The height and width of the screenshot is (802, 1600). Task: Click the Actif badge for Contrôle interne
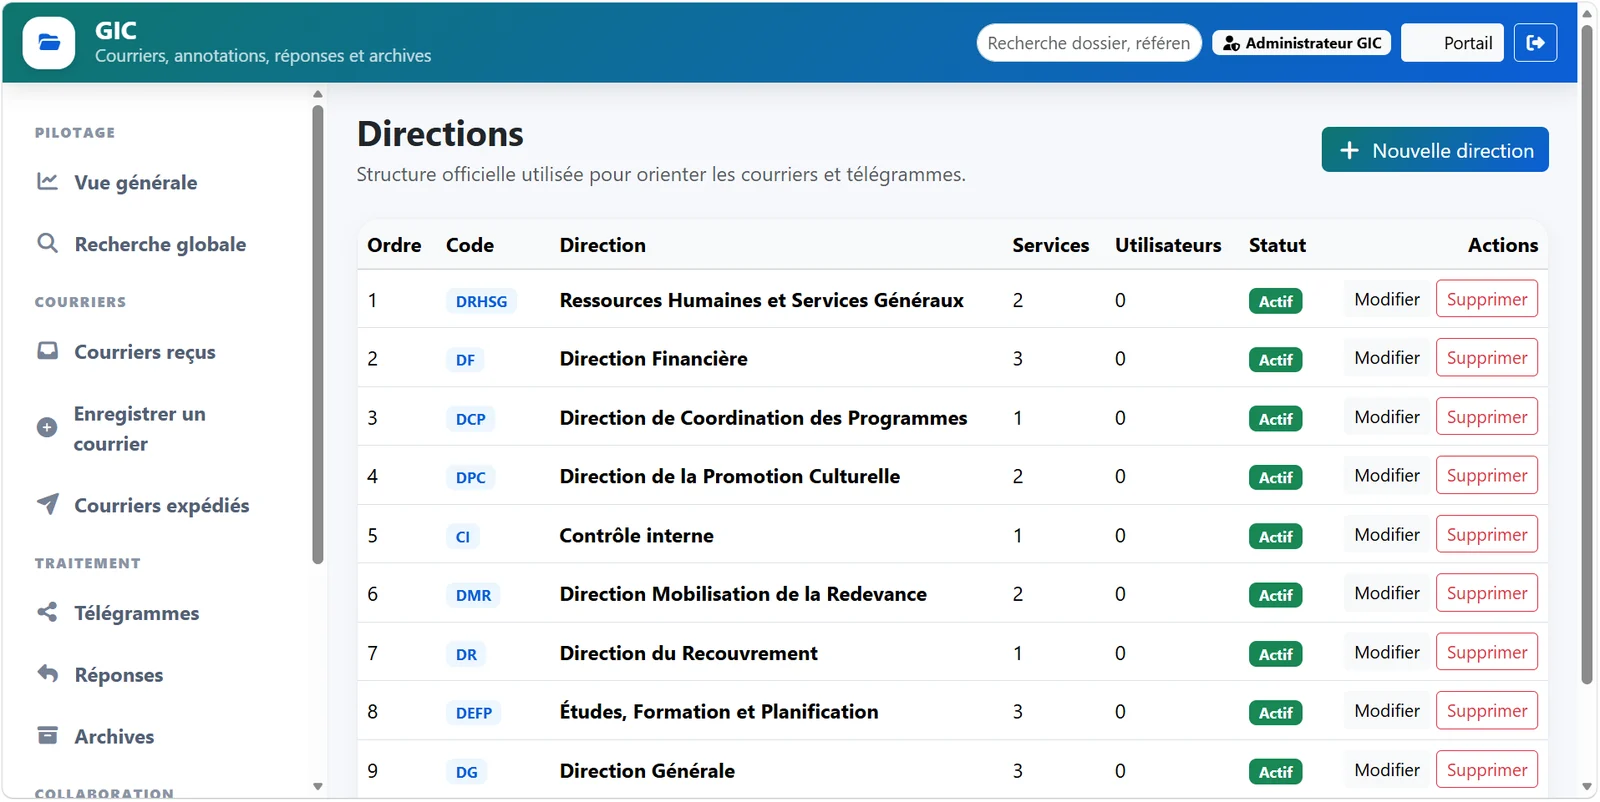click(x=1275, y=537)
